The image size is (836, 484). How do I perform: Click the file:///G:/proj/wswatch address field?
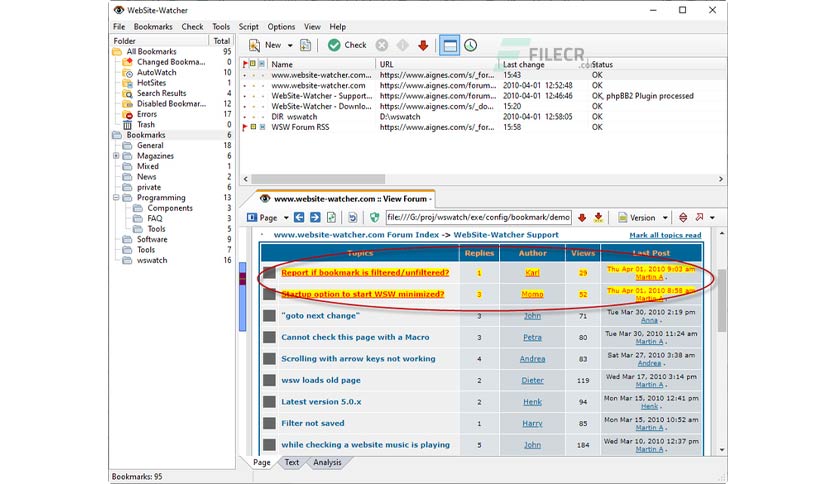coord(478,217)
